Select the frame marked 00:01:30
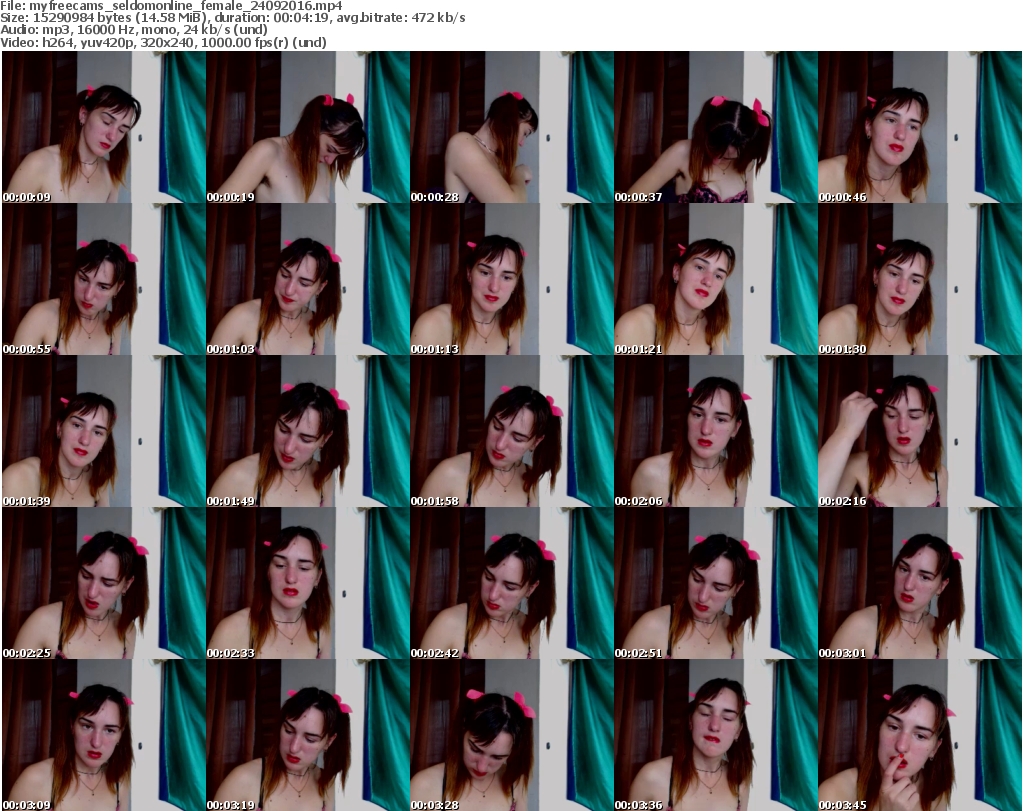The height and width of the screenshot is (811, 1024). 920,279
